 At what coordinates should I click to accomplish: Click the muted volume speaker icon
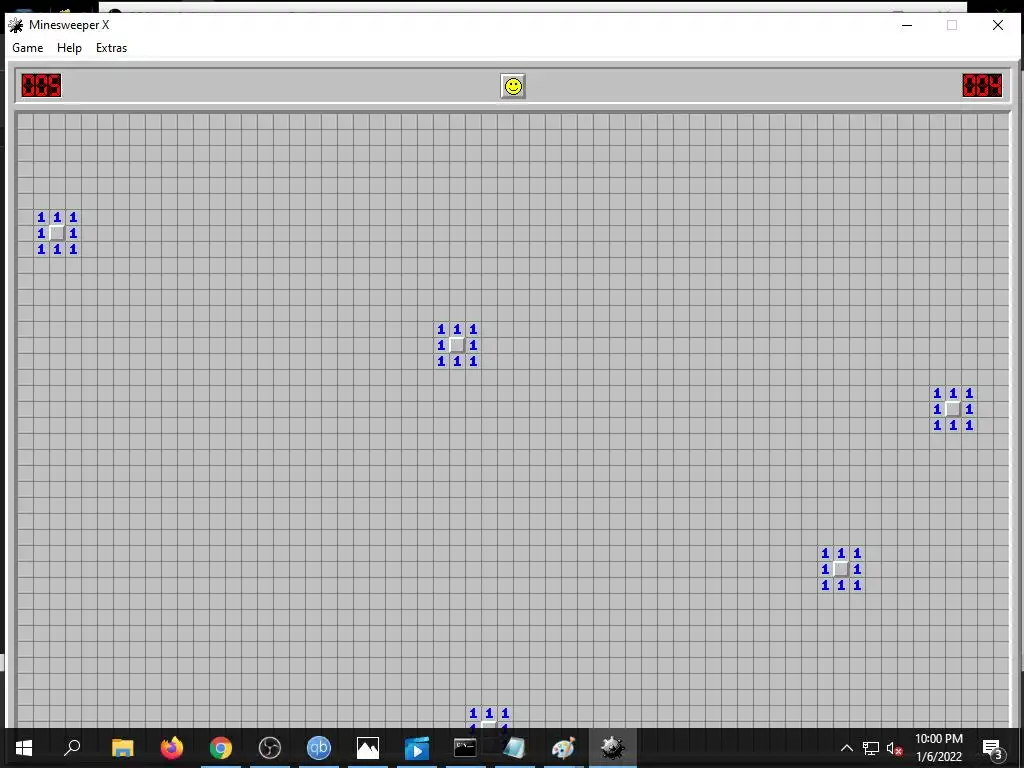point(895,748)
